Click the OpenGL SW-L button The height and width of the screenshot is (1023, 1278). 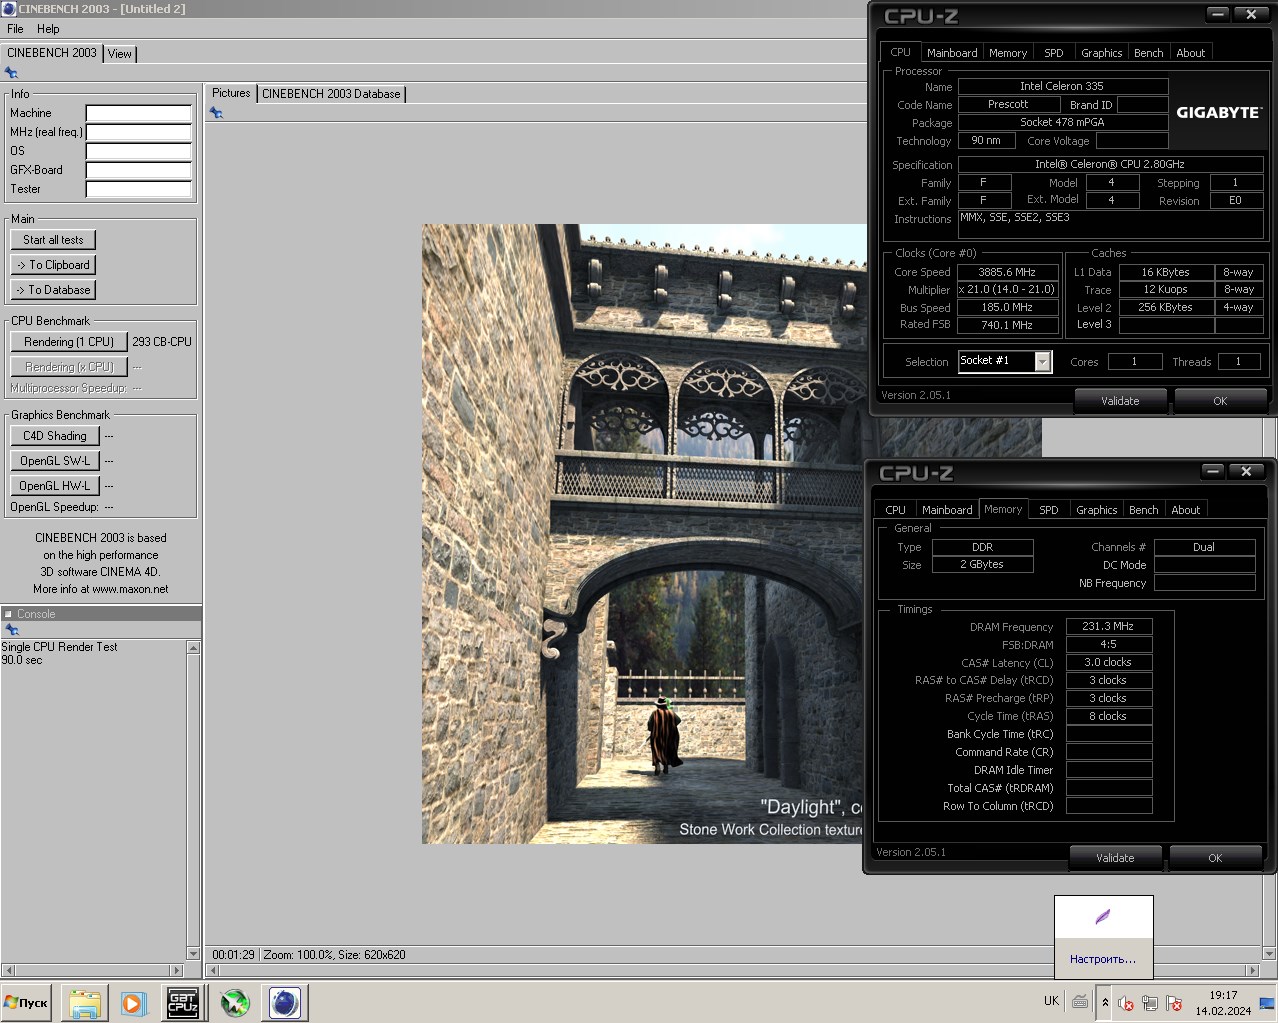pyautogui.click(x=55, y=461)
